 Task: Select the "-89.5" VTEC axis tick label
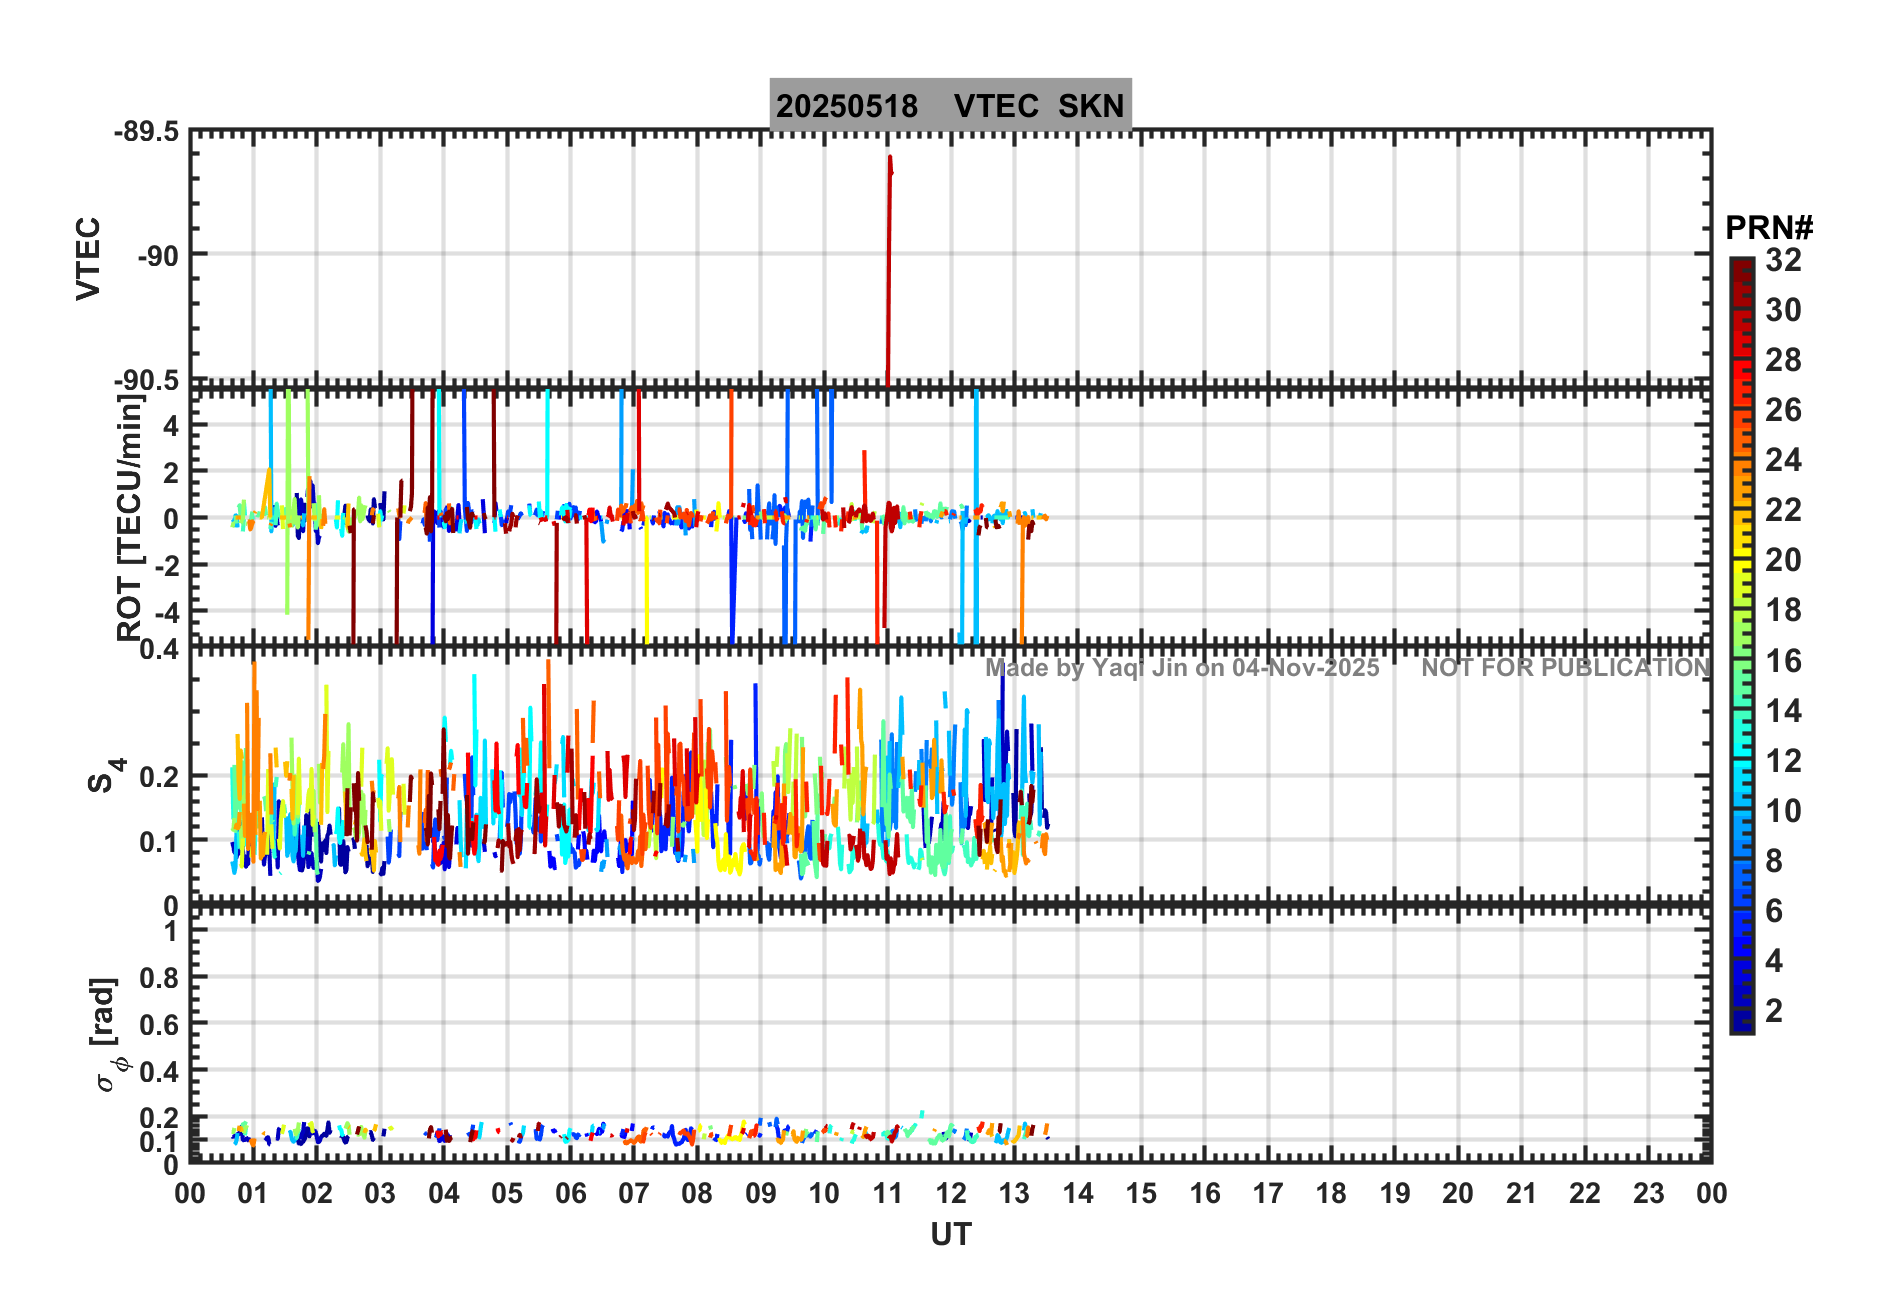(x=146, y=132)
